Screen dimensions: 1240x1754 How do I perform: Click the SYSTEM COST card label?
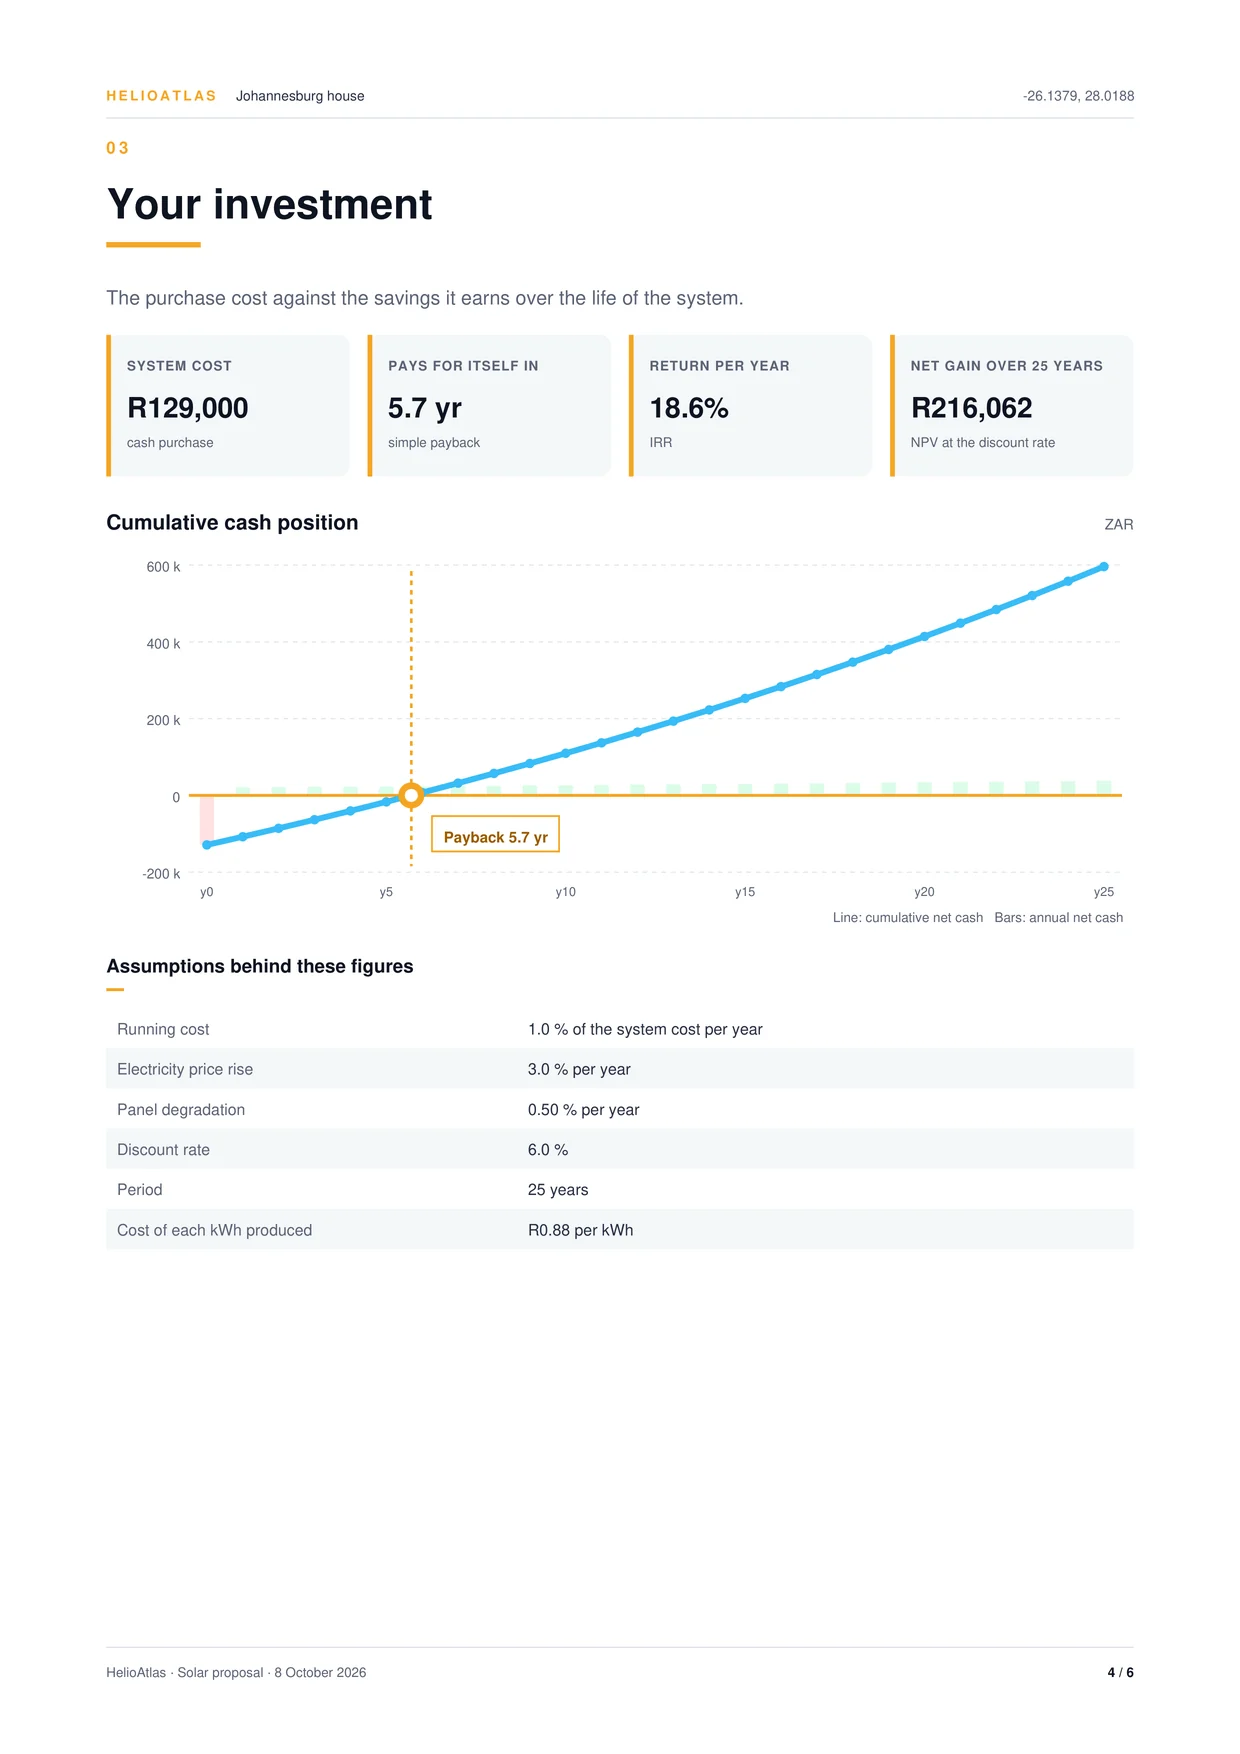tap(179, 366)
